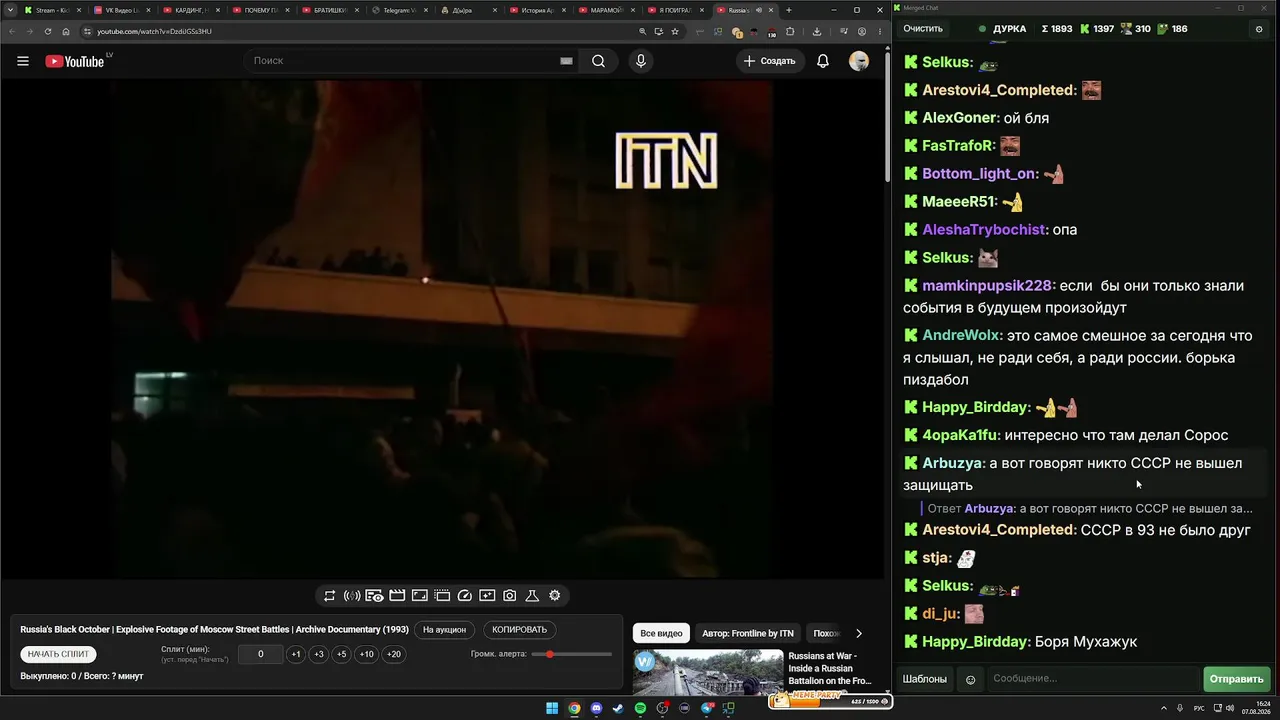Select the Автор: Frontline by ITN chip
Screen dimensions: 1280x720
[748, 633]
